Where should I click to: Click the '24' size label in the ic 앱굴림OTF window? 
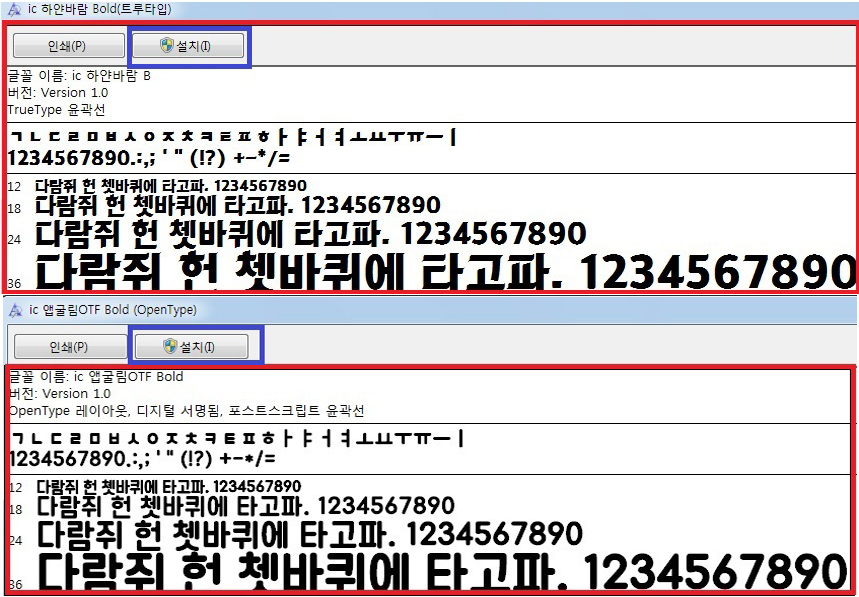click(x=16, y=541)
